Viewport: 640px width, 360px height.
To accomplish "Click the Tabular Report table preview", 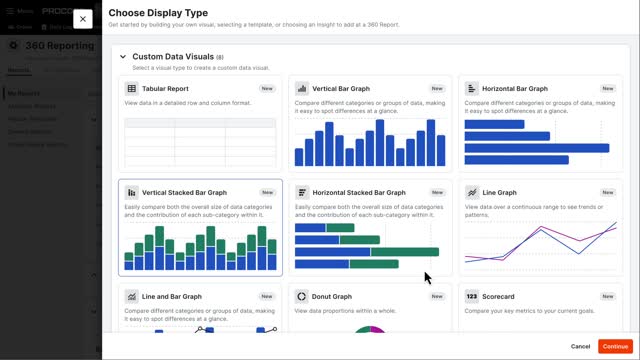I will pyautogui.click(x=200, y=142).
